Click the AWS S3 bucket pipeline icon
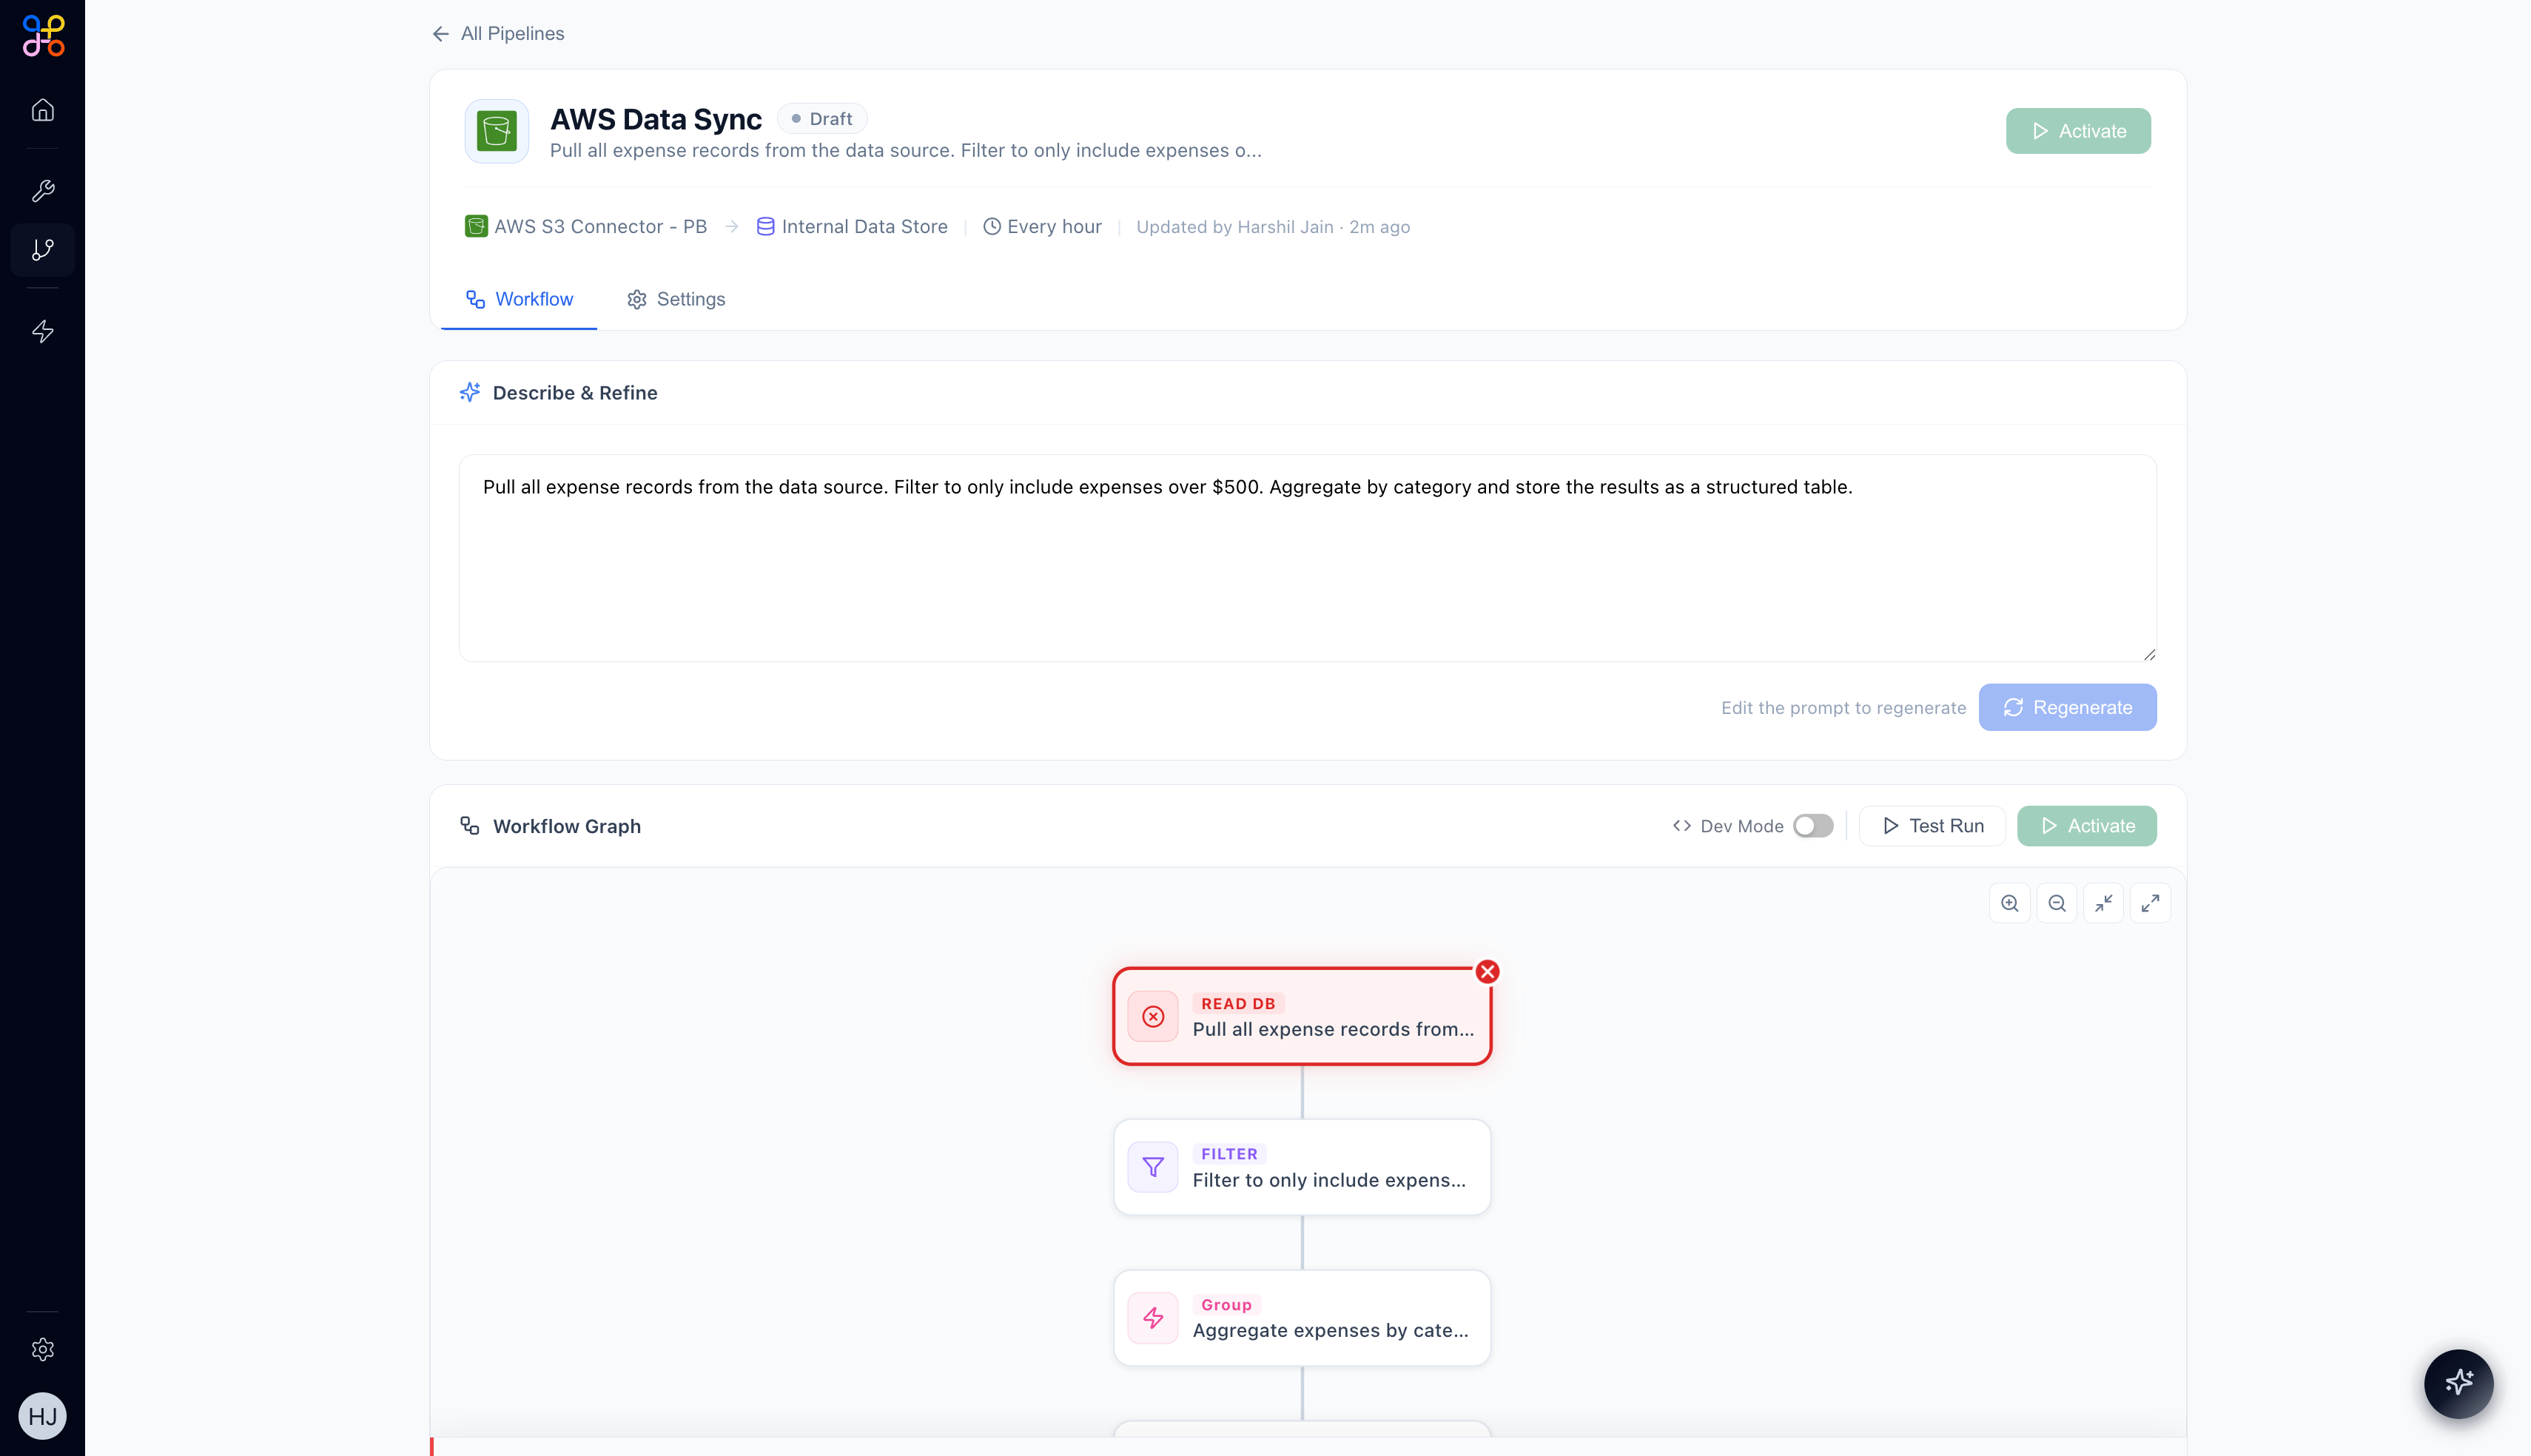The height and width of the screenshot is (1456, 2531). coord(497,131)
